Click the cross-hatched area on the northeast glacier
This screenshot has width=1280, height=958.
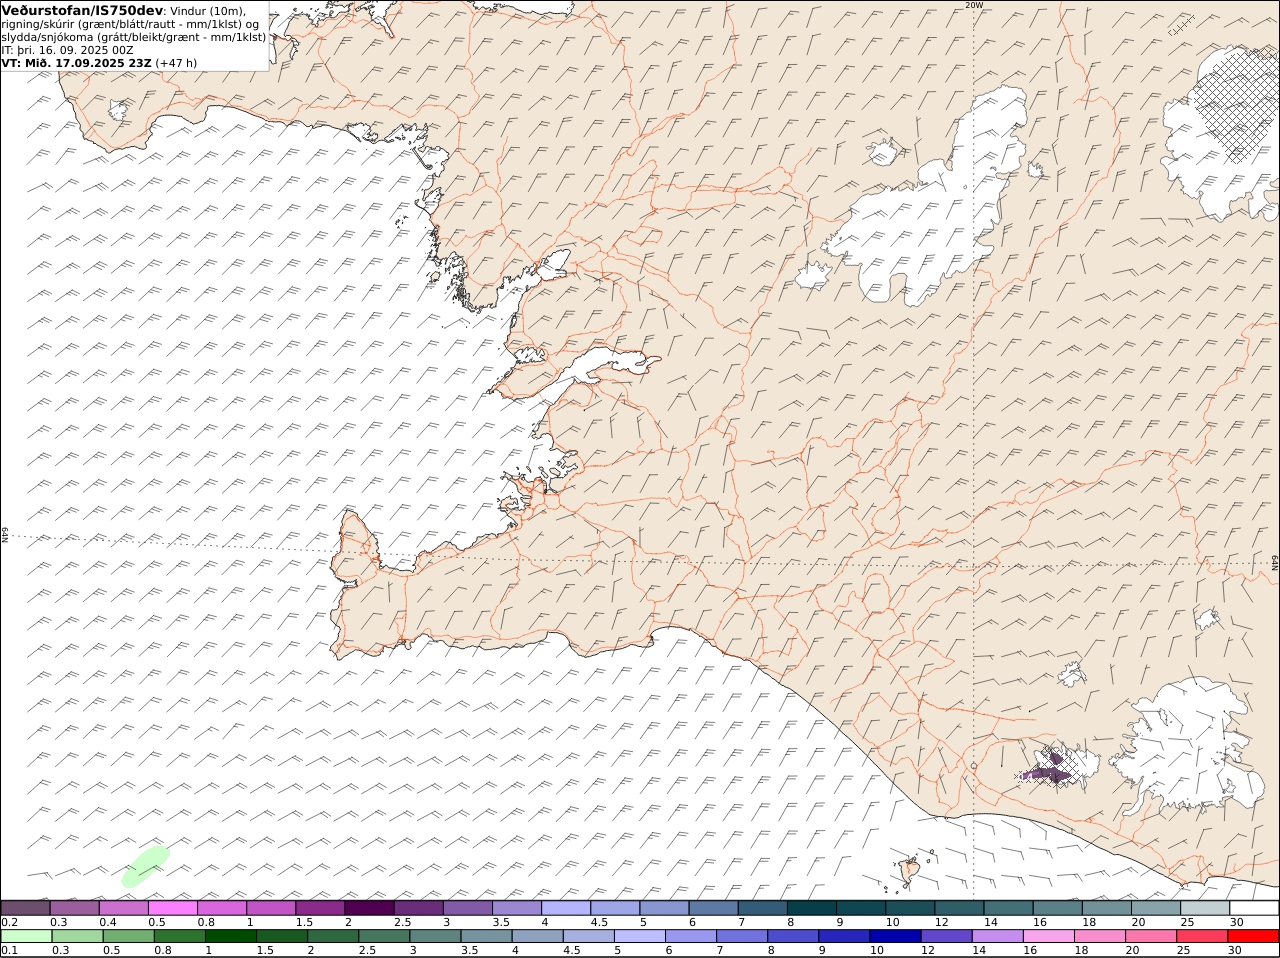(x=1236, y=106)
